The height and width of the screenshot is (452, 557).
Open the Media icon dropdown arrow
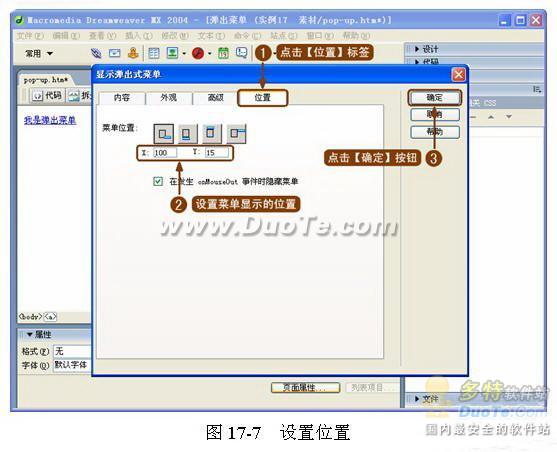coord(210,54)
